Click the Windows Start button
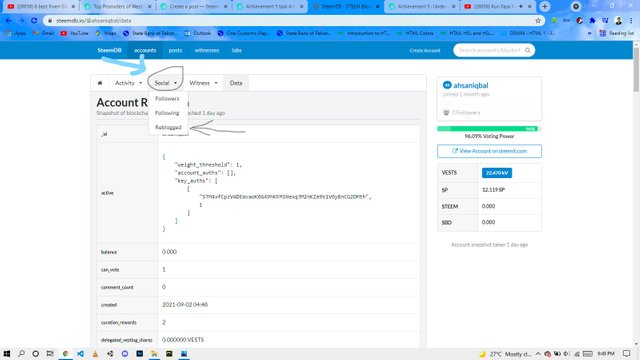This screenshot has height=360, width=640. 7,353
